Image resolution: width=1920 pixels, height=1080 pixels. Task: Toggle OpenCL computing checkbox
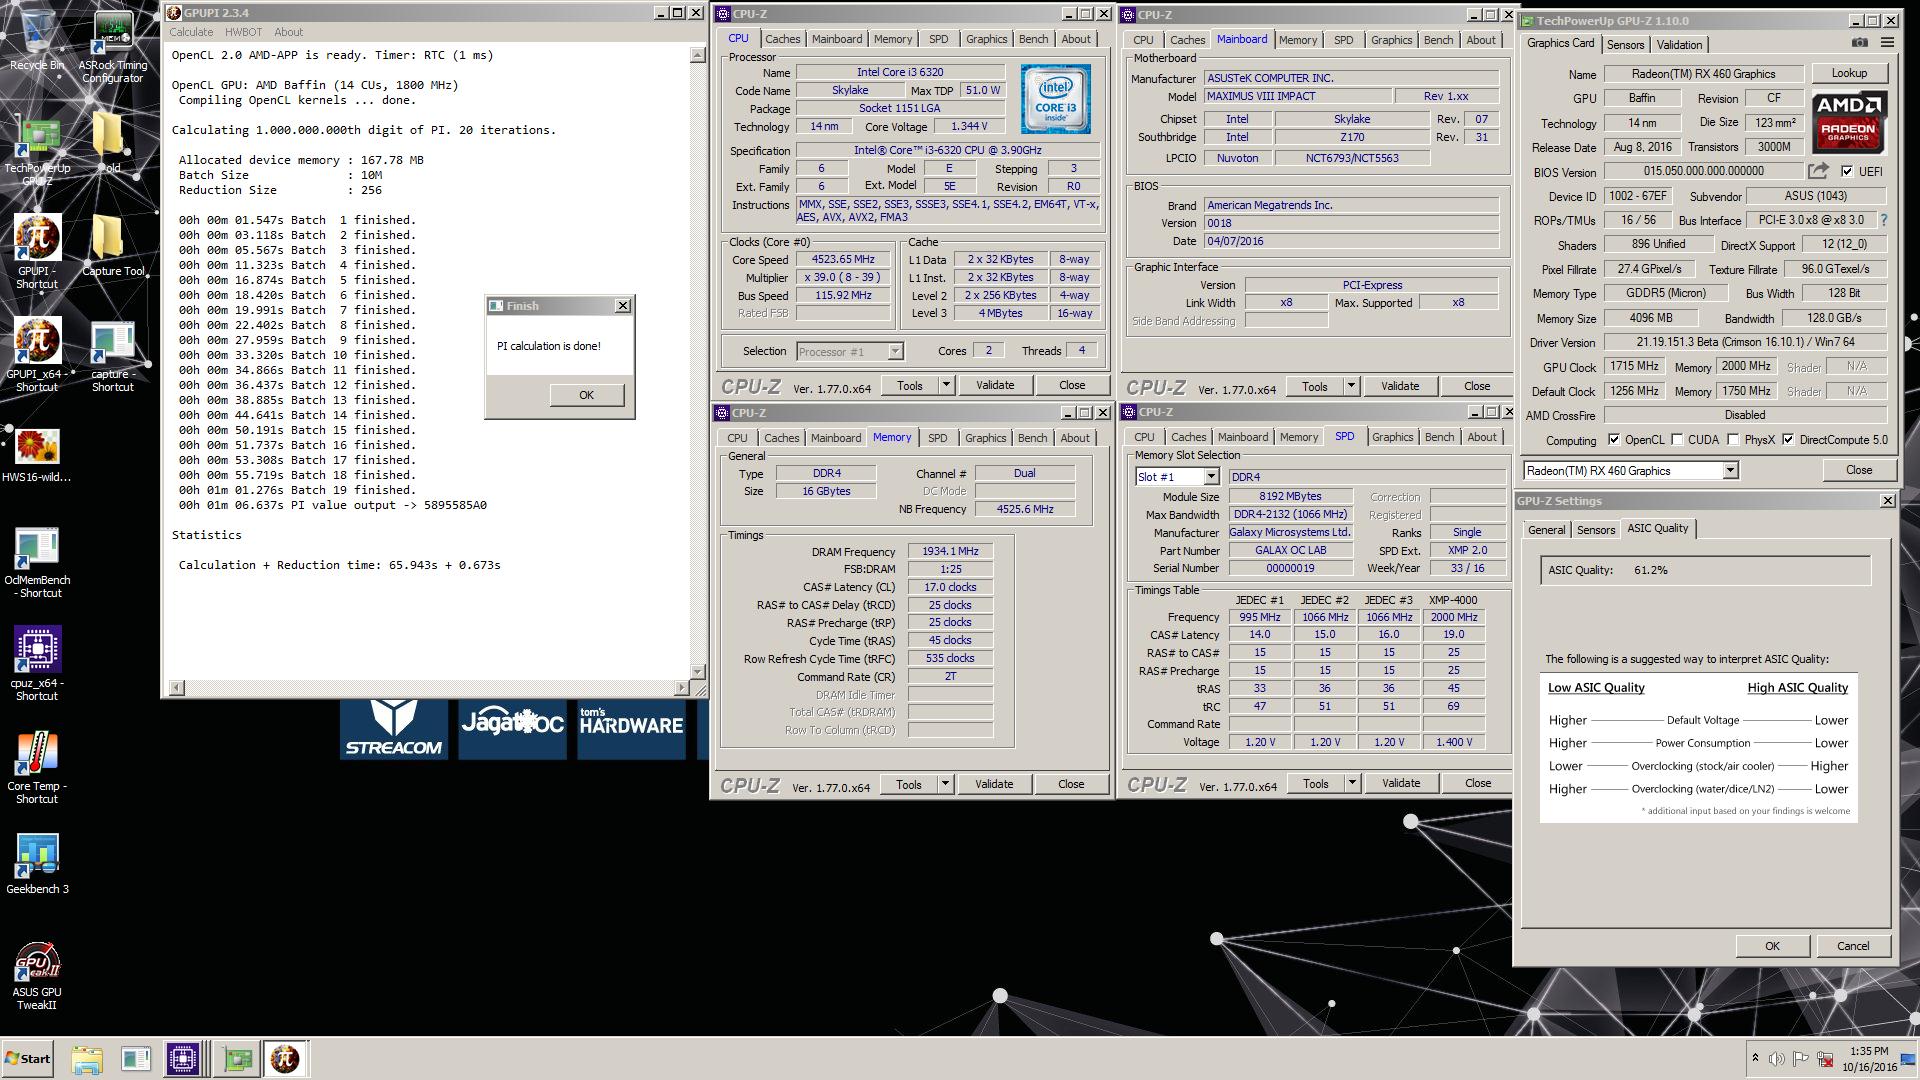[1613, 440]
